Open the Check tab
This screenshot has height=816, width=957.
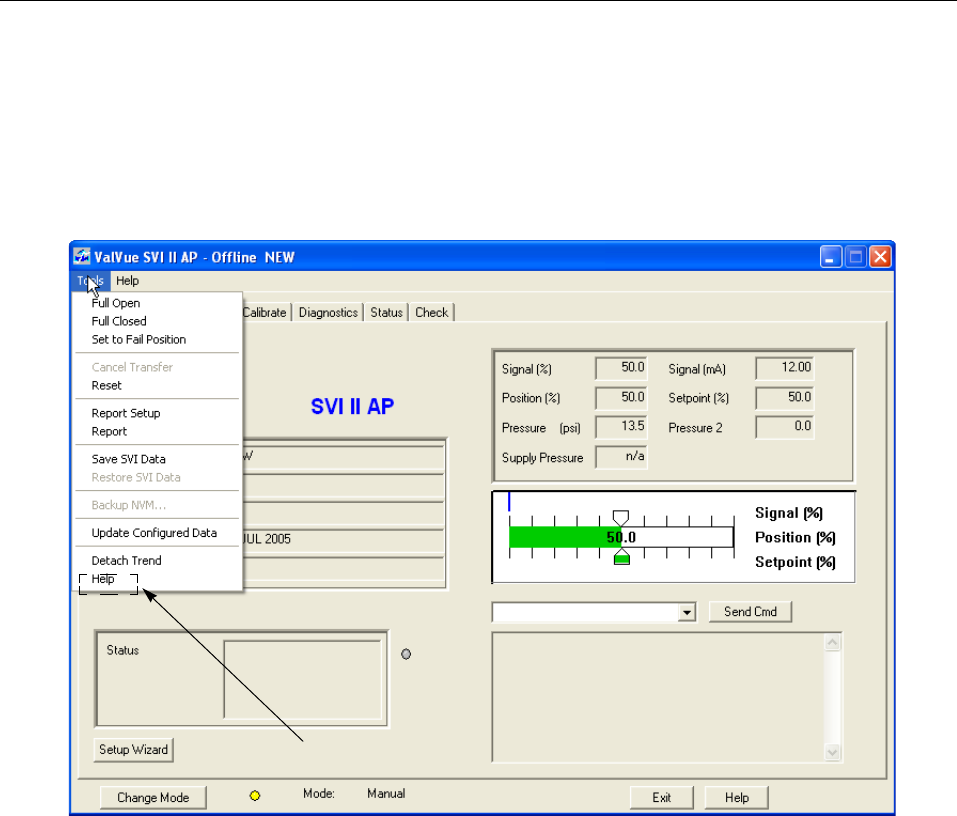pyautogui.click(x=432, y=312)
